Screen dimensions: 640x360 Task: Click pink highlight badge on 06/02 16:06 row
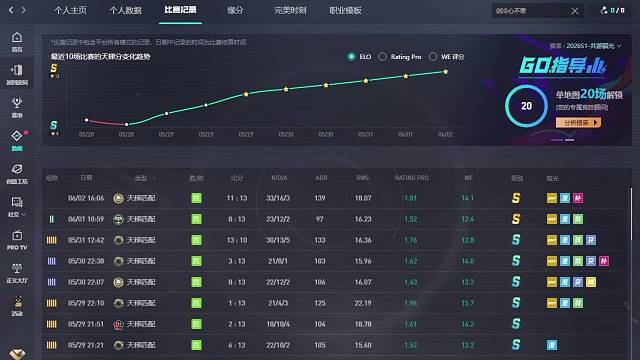[x=578, y=198]
